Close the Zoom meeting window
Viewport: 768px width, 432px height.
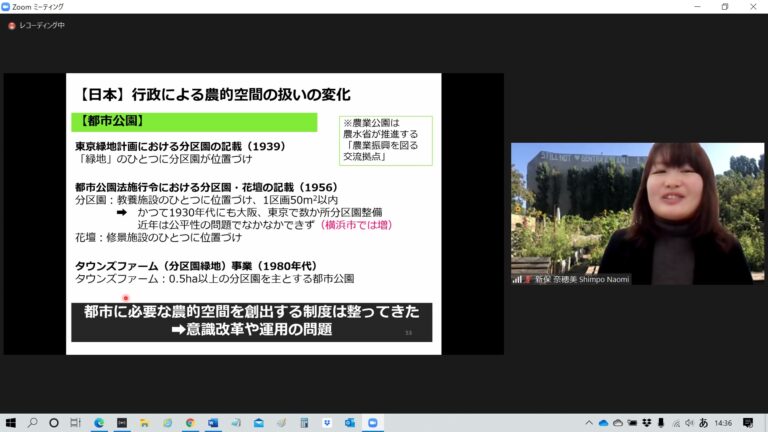coord(753,7)
